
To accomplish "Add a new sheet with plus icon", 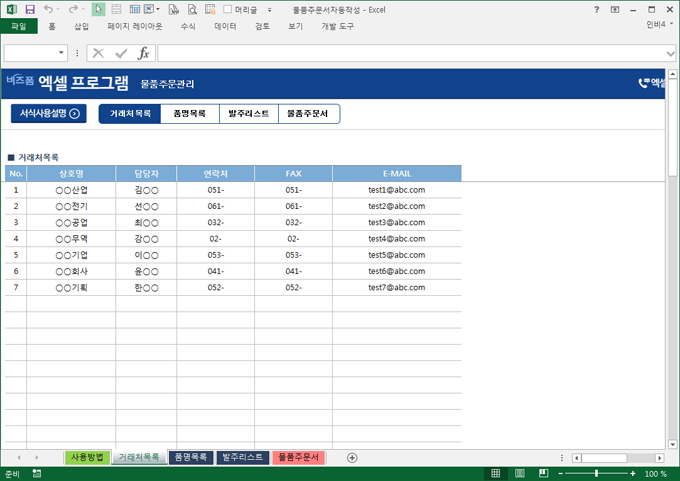I will tap(352, 457).
